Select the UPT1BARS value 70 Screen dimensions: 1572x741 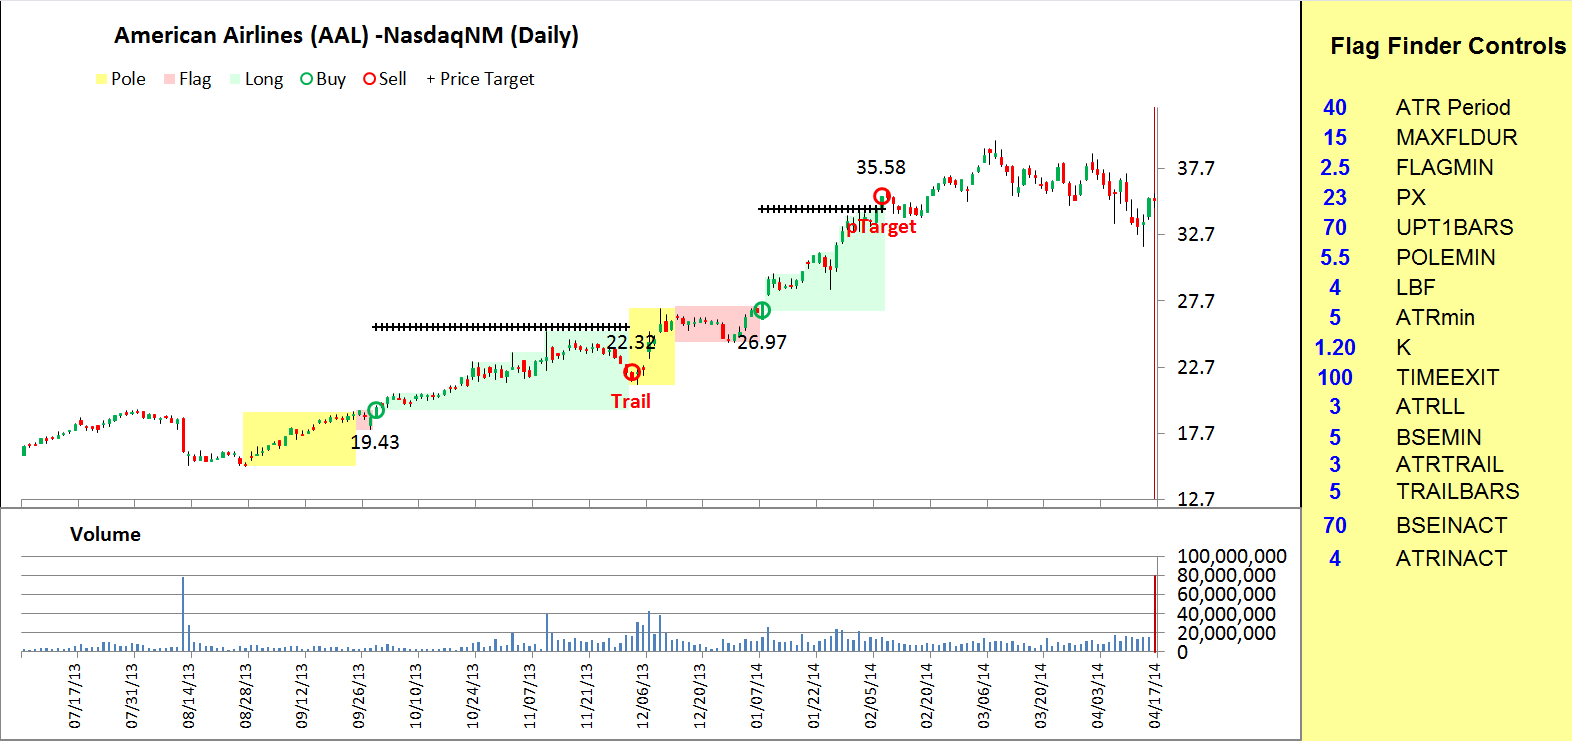[x=1335, y=227]
